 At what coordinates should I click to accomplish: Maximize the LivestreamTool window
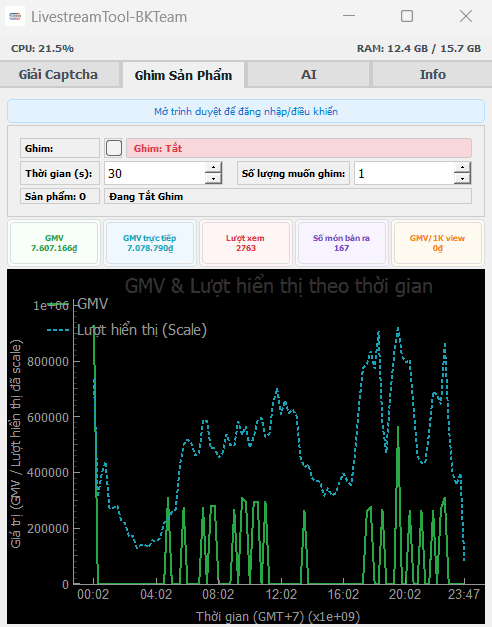click(407, 16)
